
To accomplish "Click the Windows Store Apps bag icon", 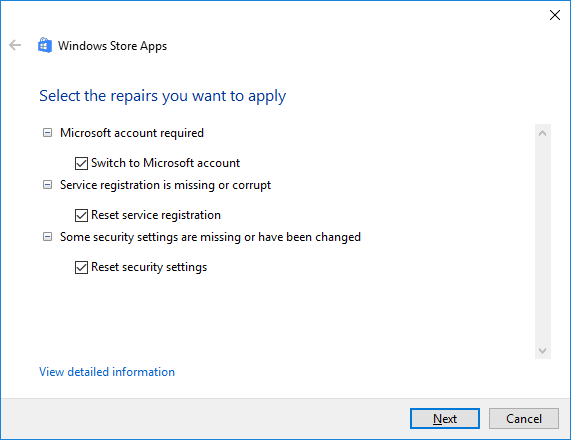I will pos(45,45).
